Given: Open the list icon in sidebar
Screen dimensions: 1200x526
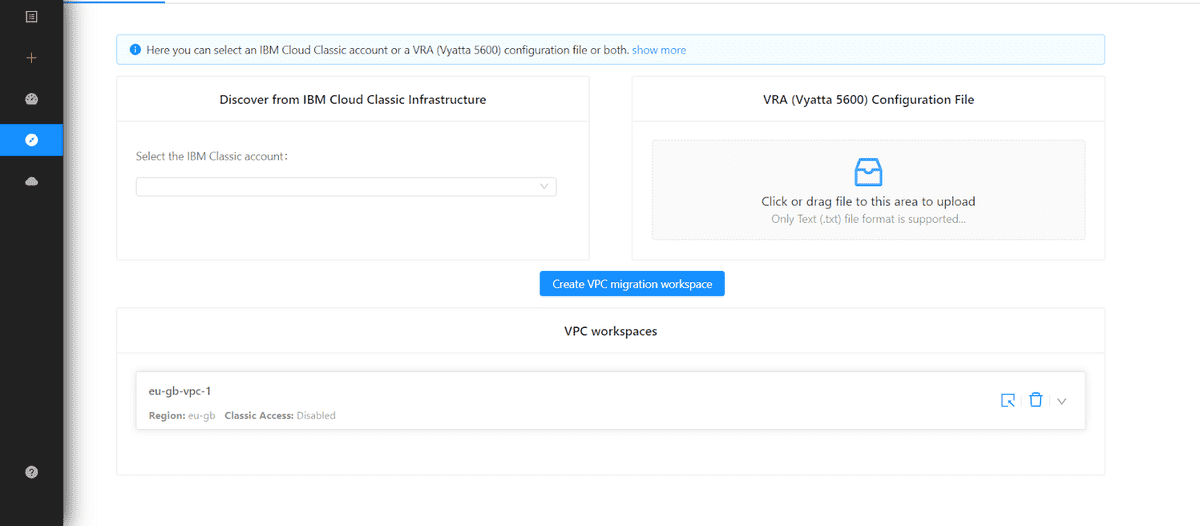Looking at the screenshot, I should (31, 17).
